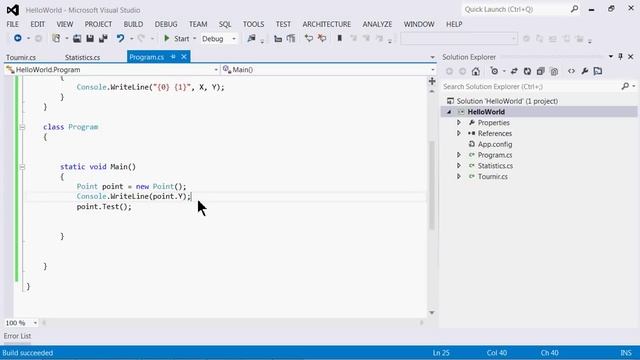Click the Refresh icon in Solution Explorer
The width and height of the screenshot is (640, 360).
[x=527, y=71]
